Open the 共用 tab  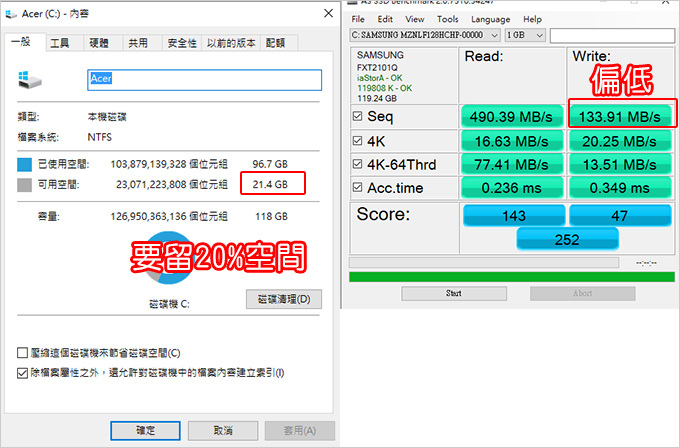coord(138,43)
